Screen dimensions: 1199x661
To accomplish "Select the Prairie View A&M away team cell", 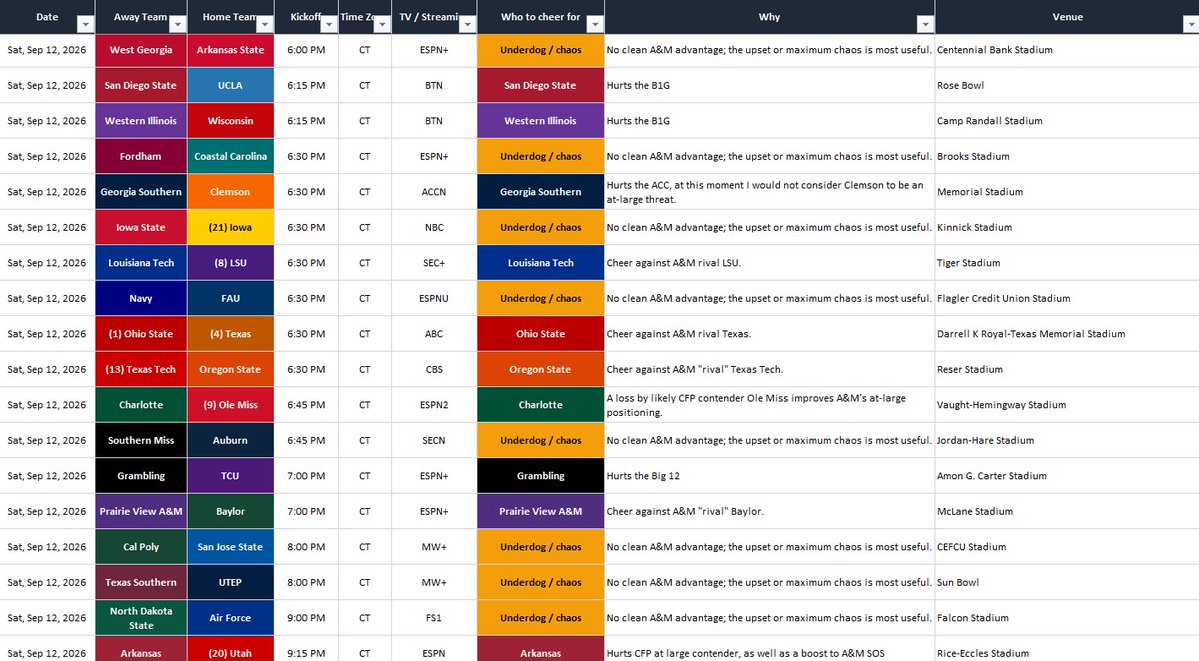I will click(x=141, y=511).
